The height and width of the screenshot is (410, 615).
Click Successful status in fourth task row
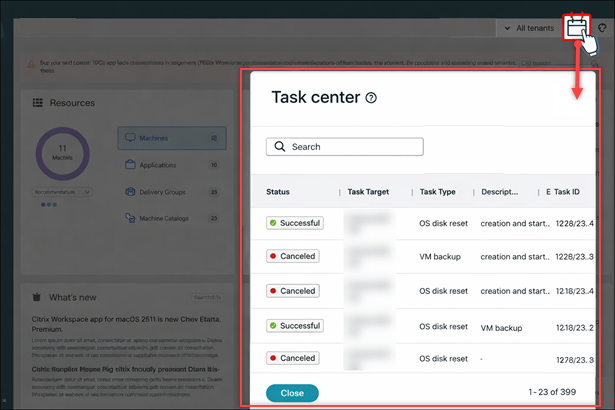click(295, 326)
